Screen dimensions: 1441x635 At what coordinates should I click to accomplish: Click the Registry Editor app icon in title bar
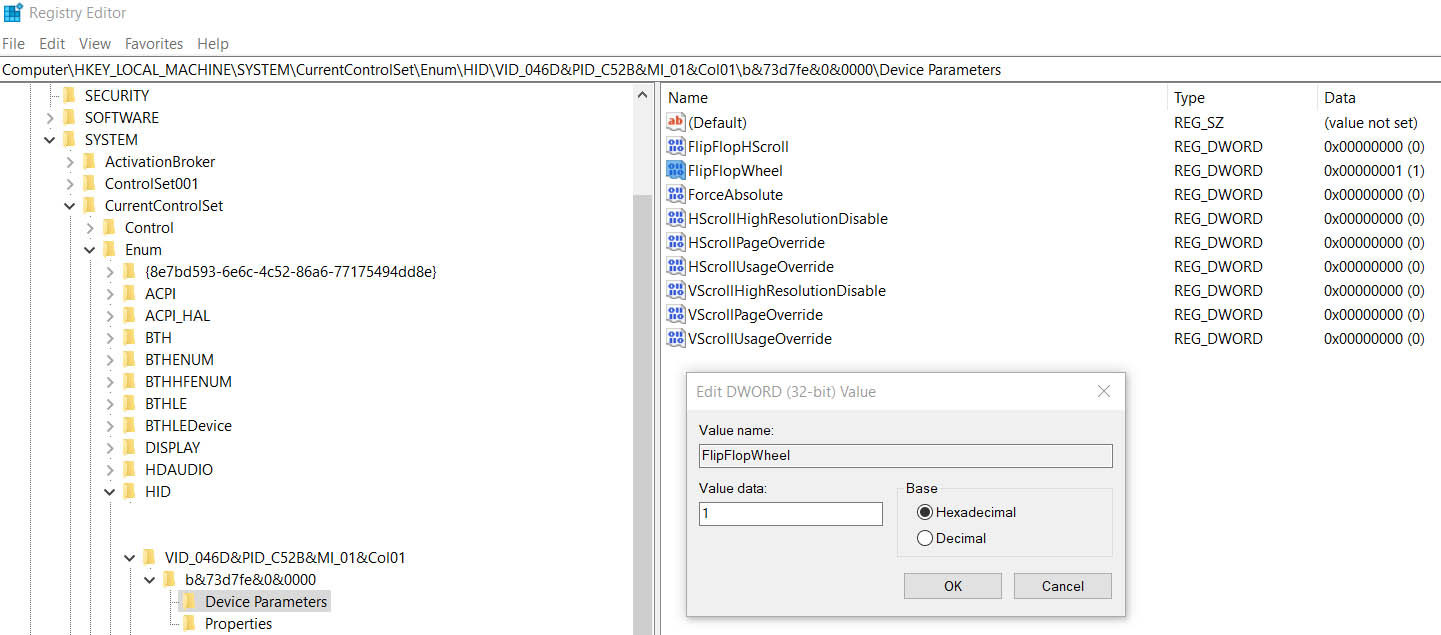click(13, 13)
